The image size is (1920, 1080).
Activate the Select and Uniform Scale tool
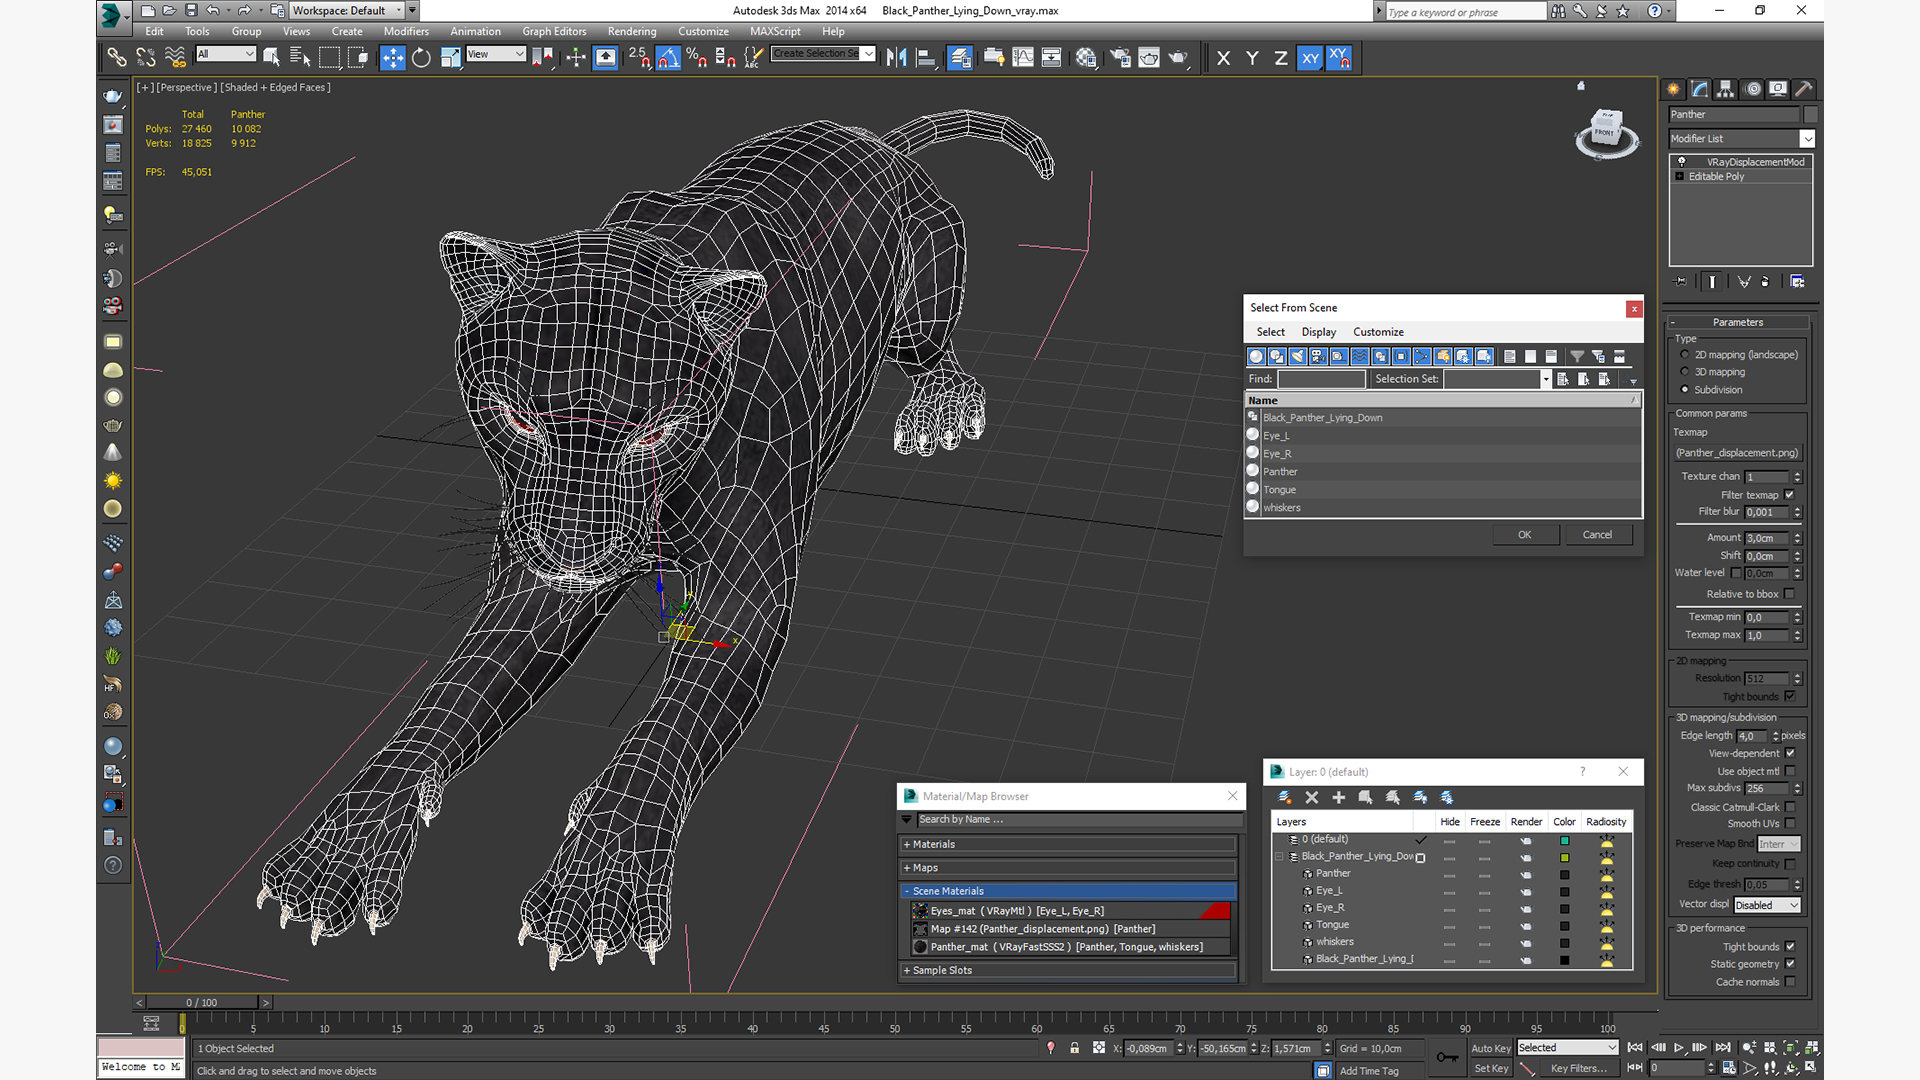[x=450, y=57]
